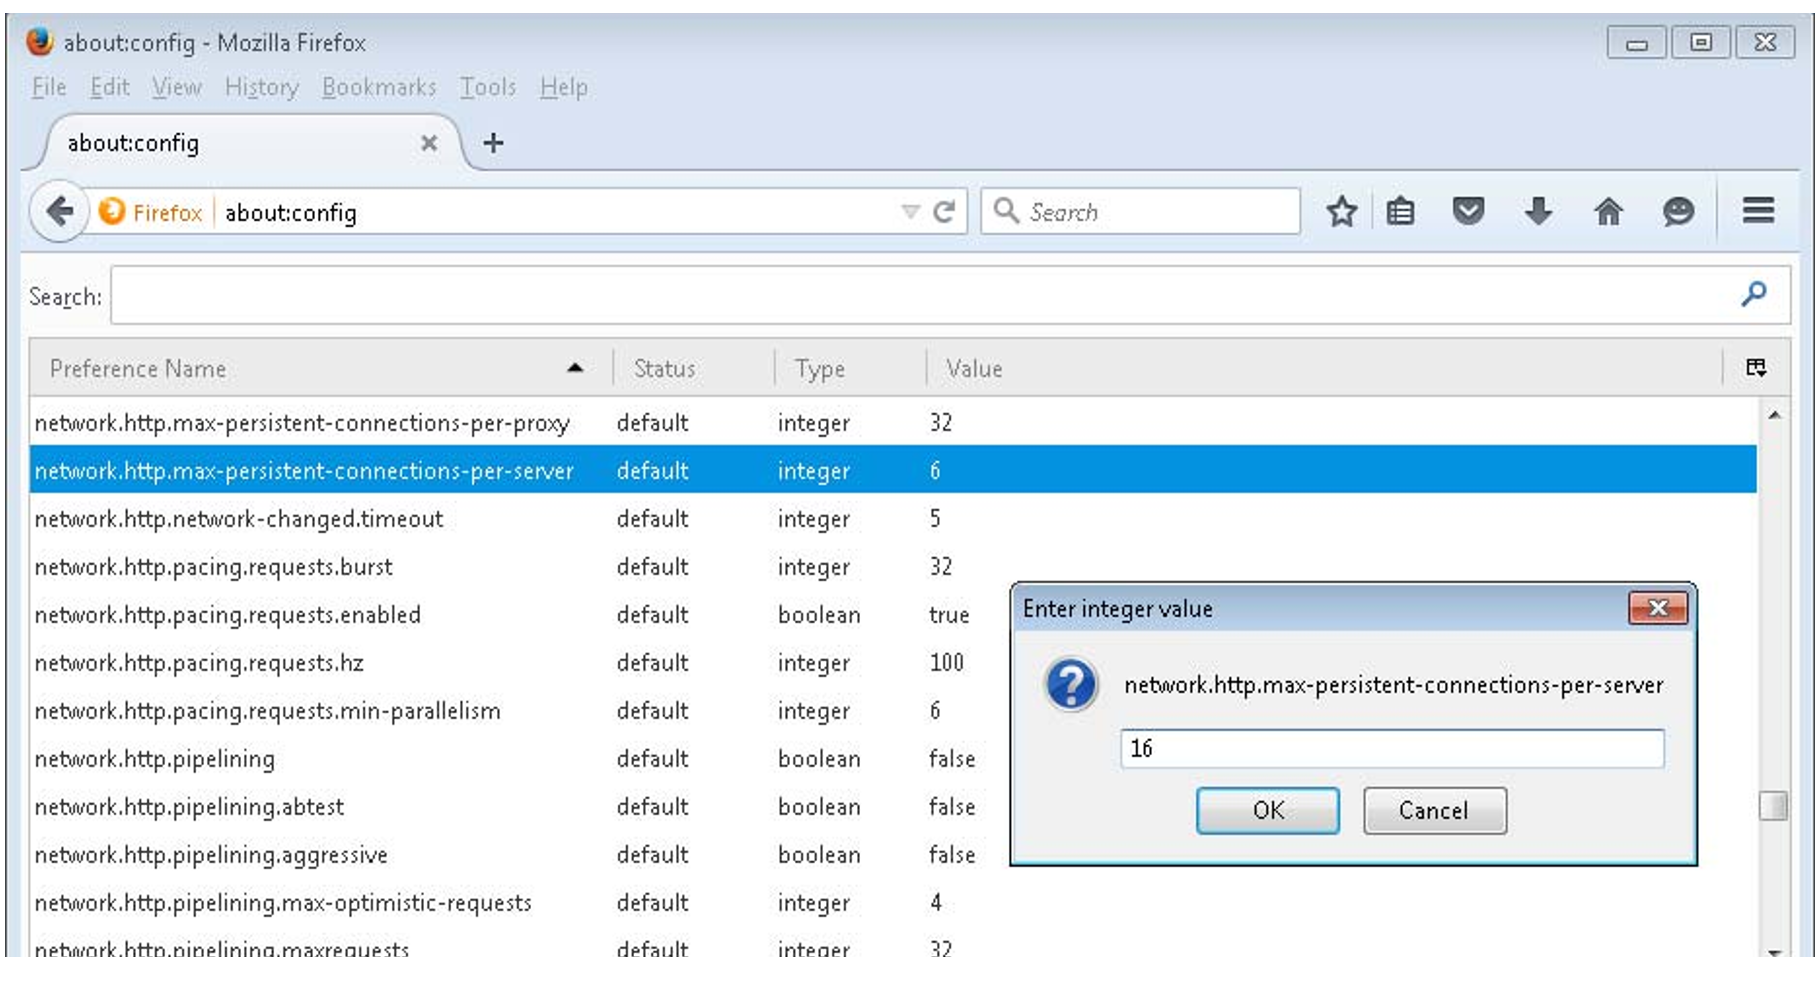
Task: Click the back arrow navigation button
Action: coord(59,212)
